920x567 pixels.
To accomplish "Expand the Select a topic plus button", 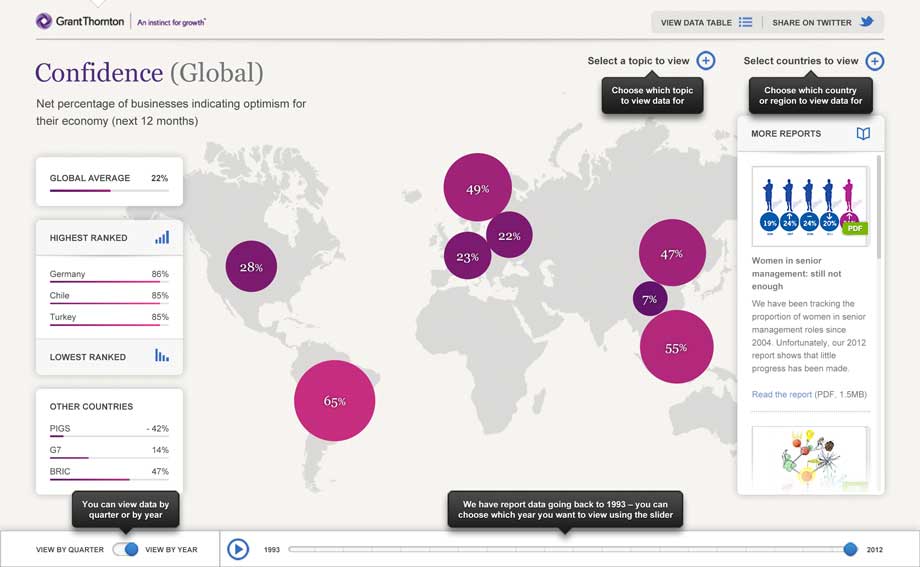I will point(706,61).
